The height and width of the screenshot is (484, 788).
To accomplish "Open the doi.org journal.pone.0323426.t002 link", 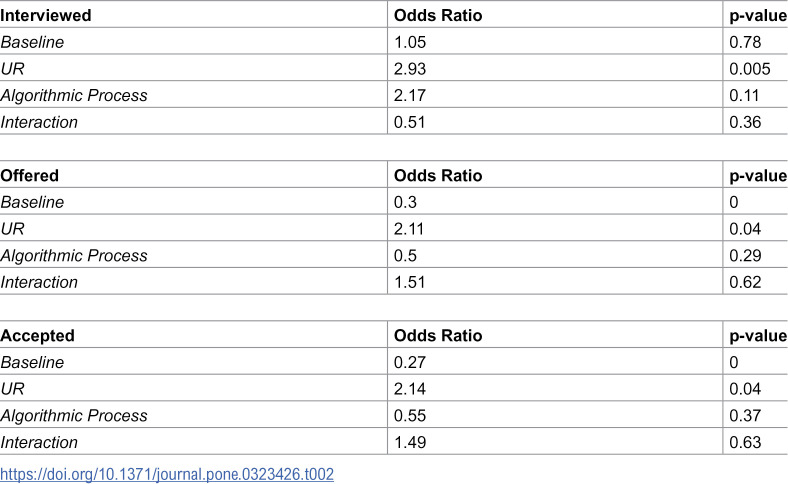I will point(167,474).
